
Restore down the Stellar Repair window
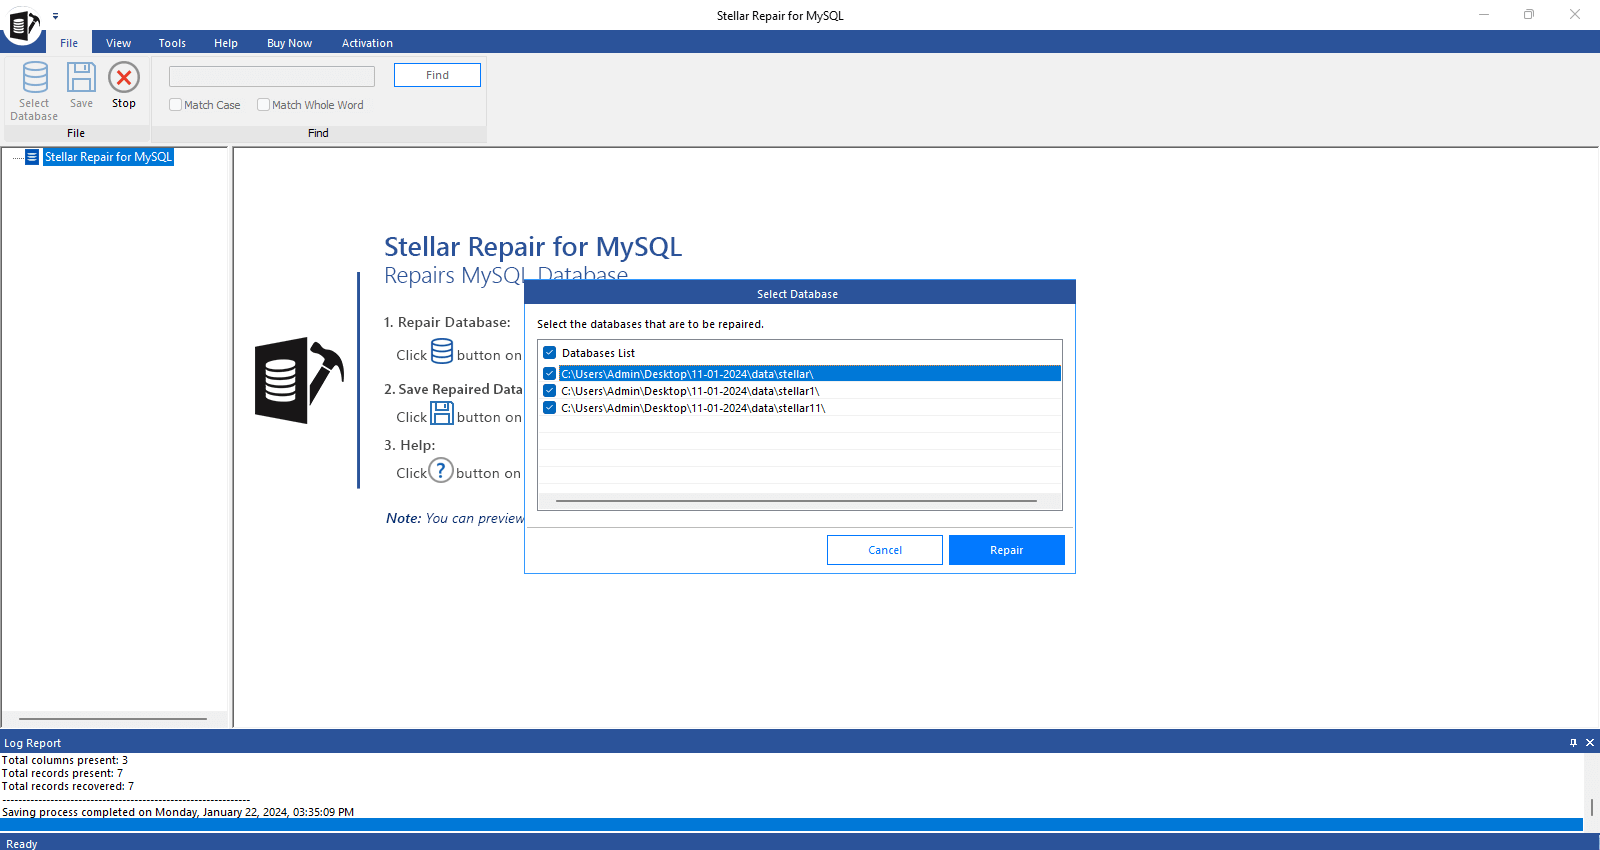1529,15
